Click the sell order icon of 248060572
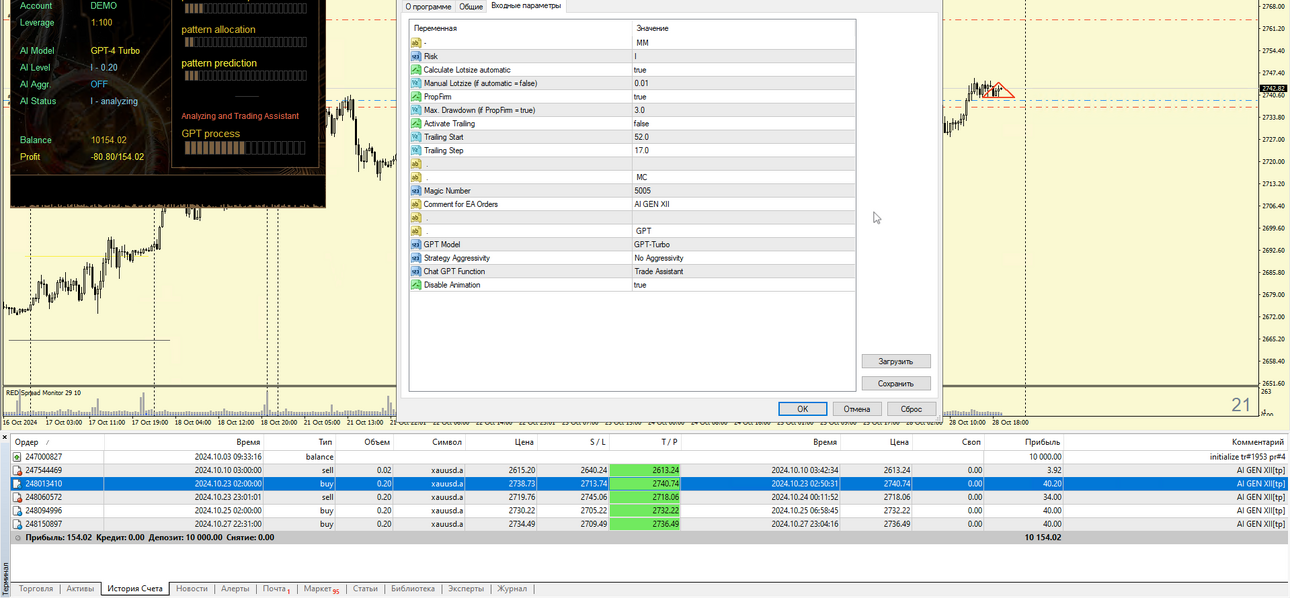 click(17, 497)
